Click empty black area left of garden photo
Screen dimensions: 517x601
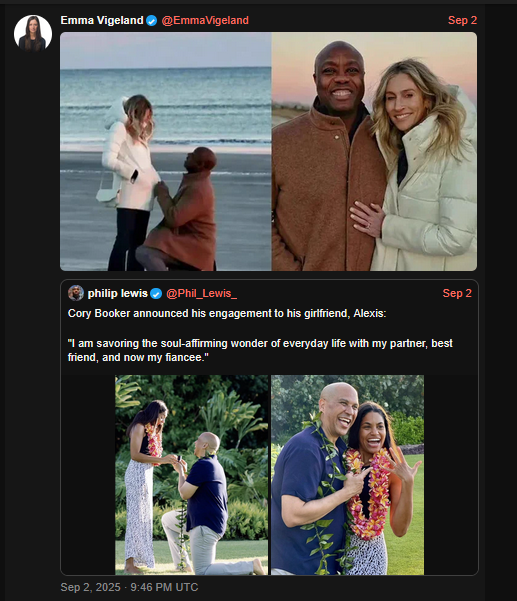click(88, 475)
